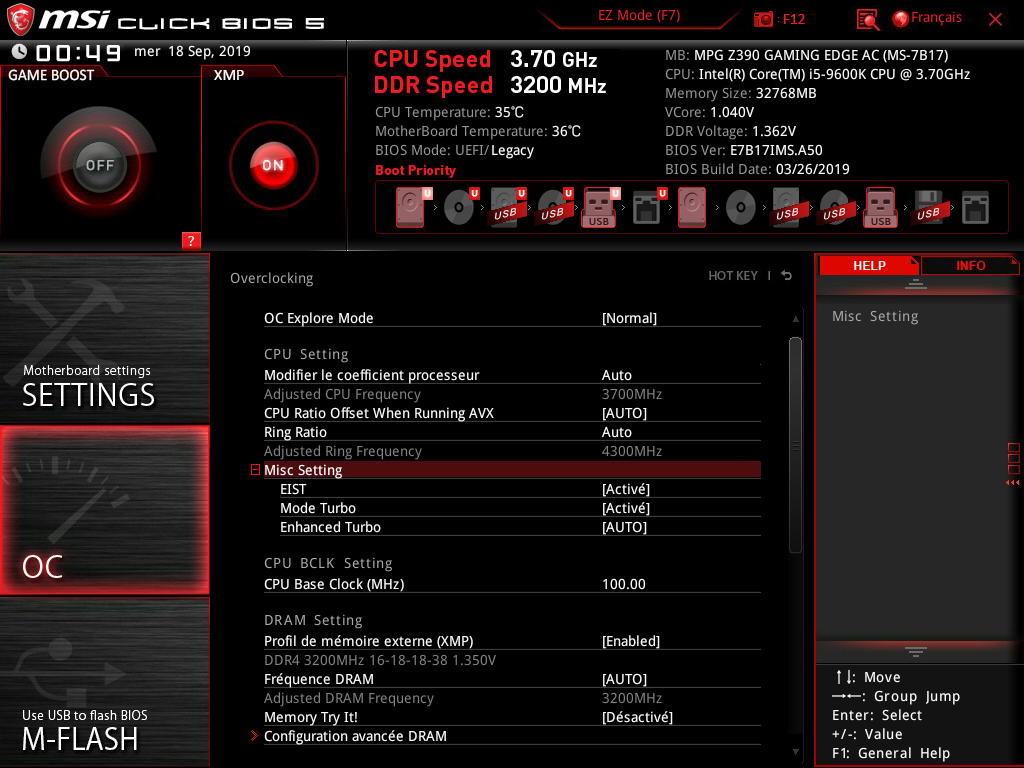
Task: Click the scroll up arrow of settings list
Action: point(795,319)
